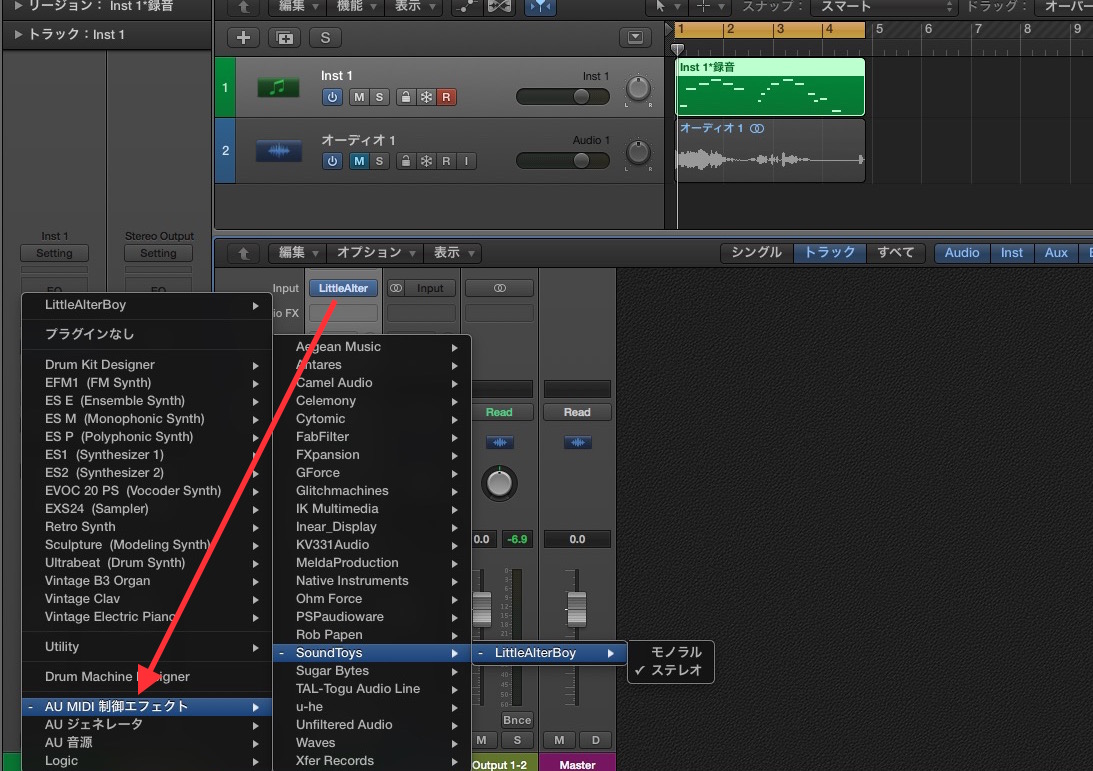The height and width of the screenshot is (771, 1093).
Task: Toggle power button on オーディオ 1 track
Action: click(332, 161)
